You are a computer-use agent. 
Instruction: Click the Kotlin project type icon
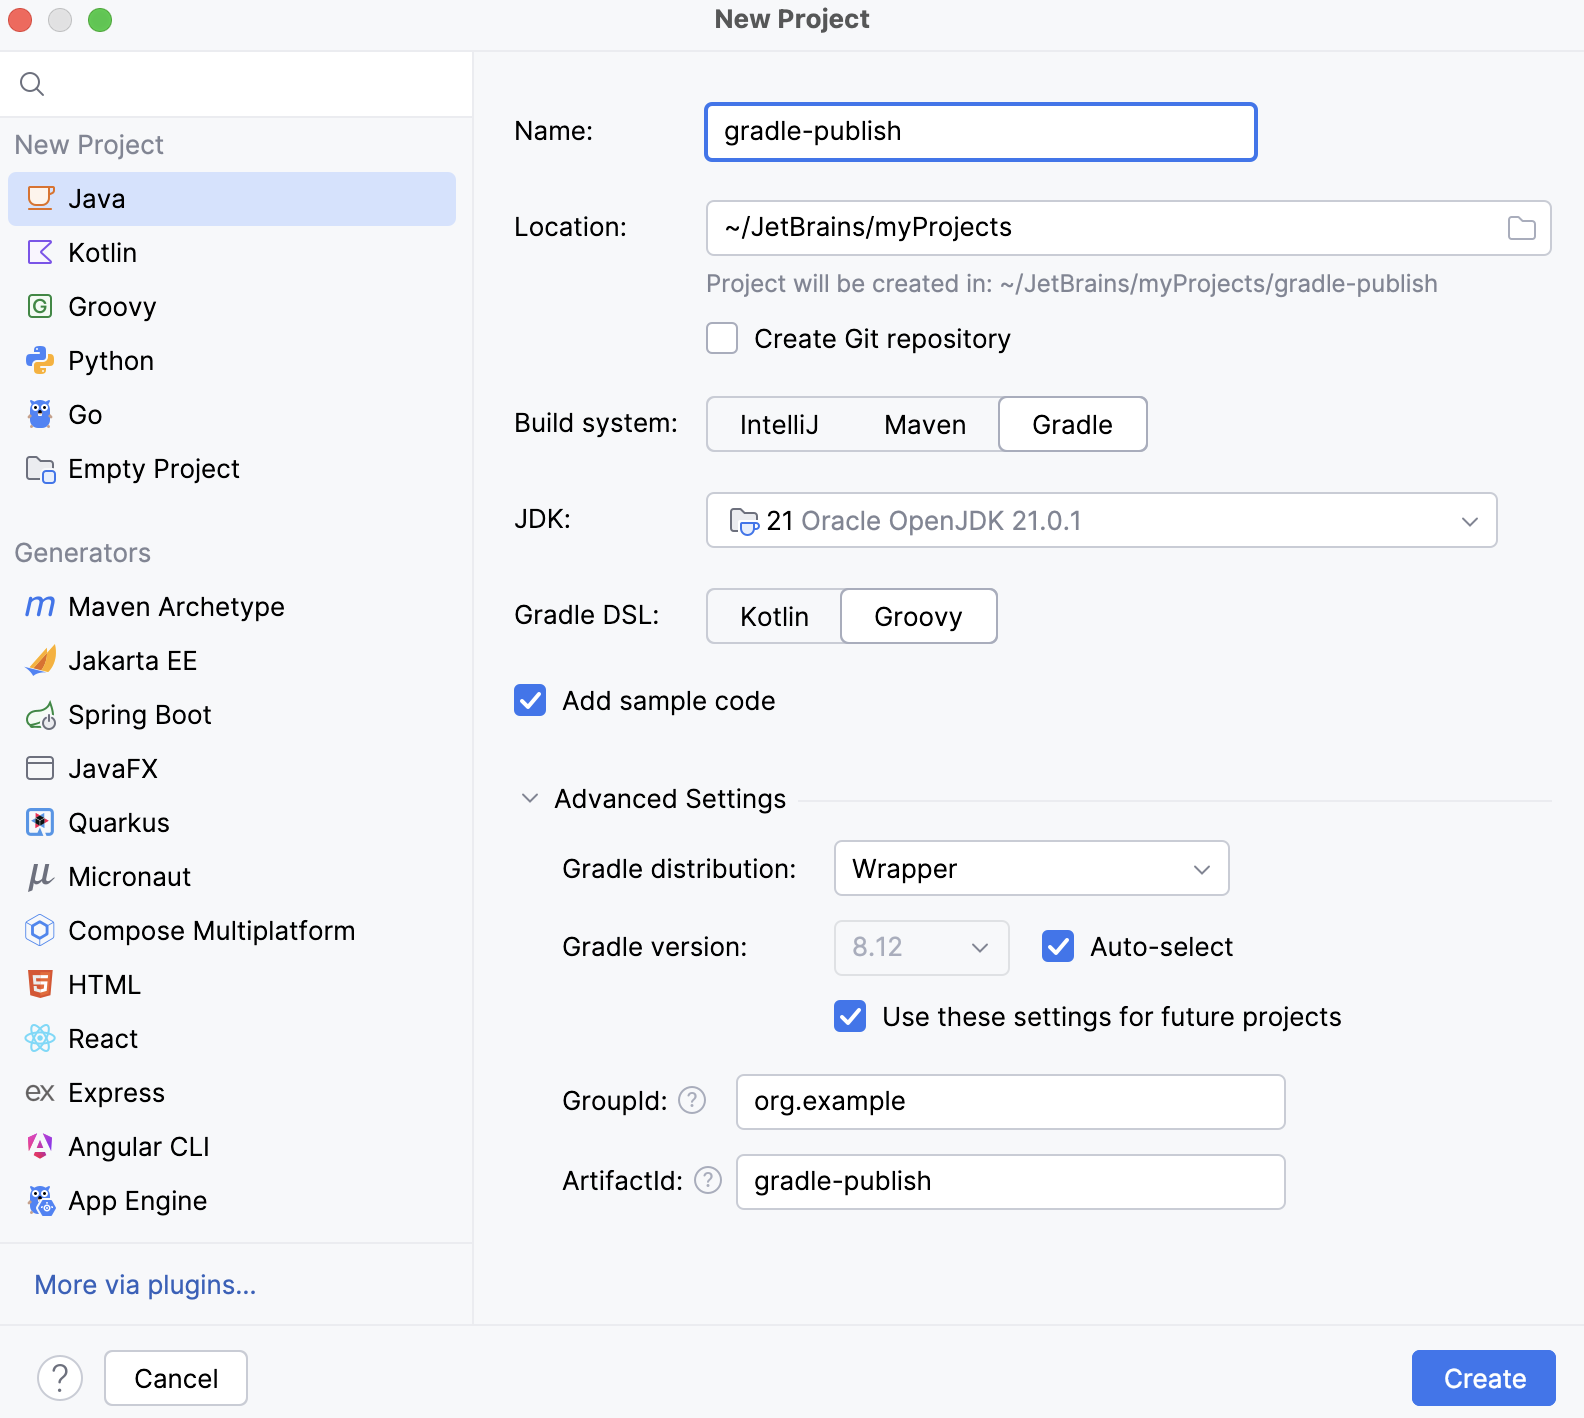[40, 252]
